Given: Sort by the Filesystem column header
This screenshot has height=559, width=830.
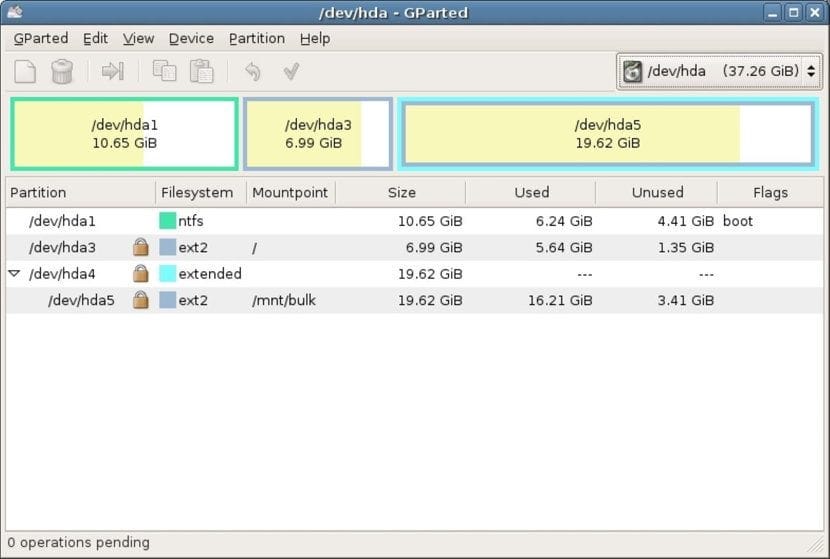Looking at the screenshot, I should click(x=201, y=193).
